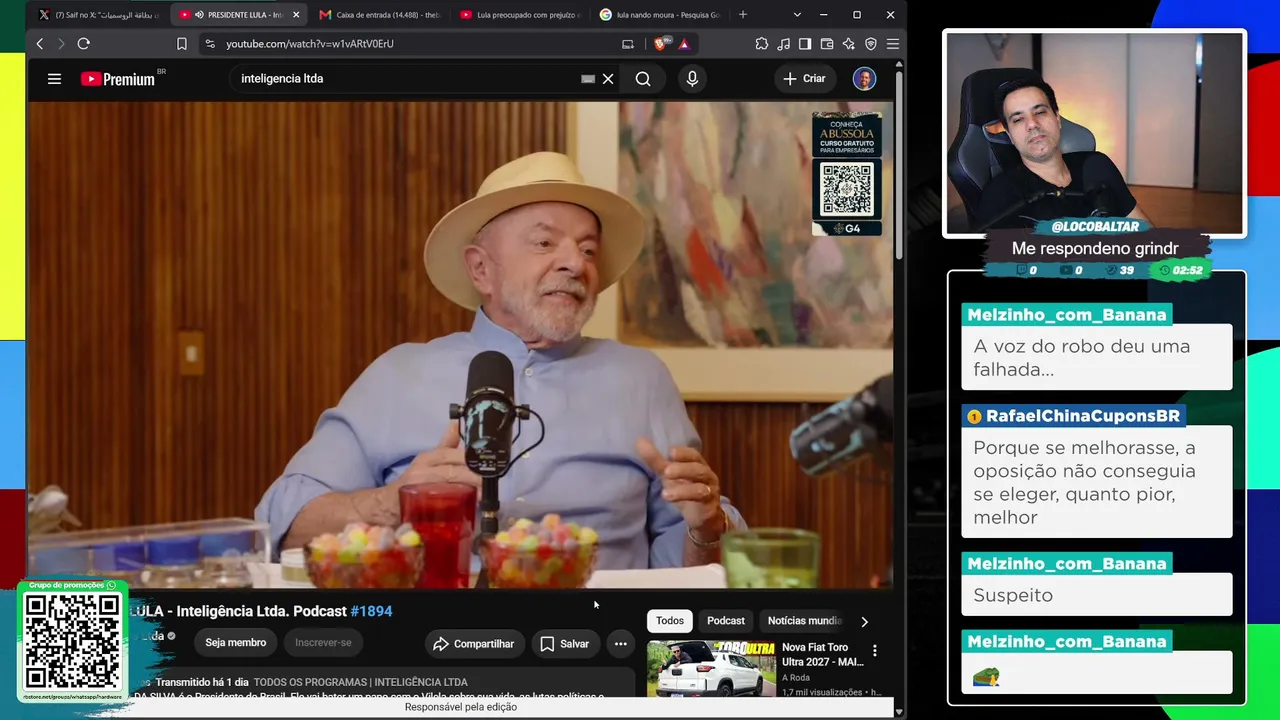Open the #1894 hashtag link

click(x=371, y=611)
